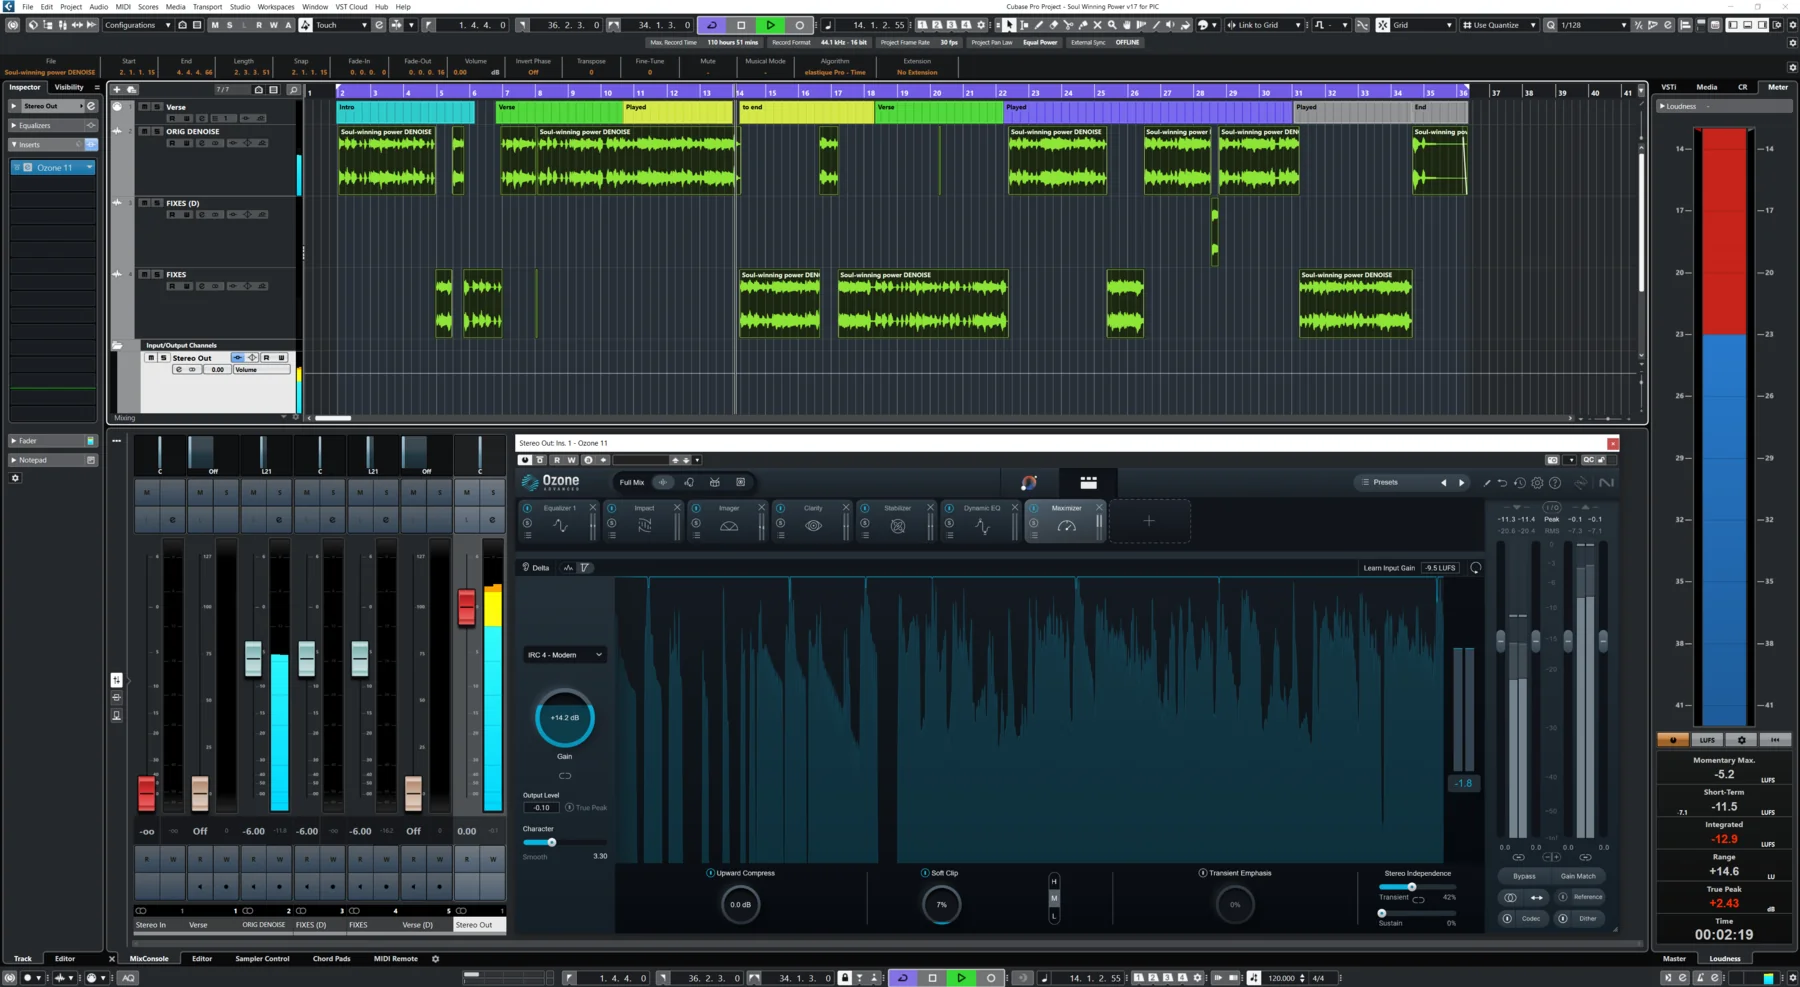Toggle Equalizer 1 module power button

point(527,508)
